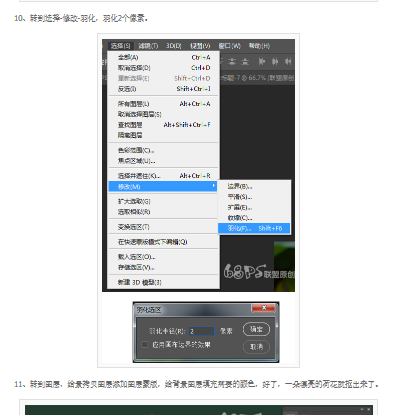This screenshot has width=410, height=415.
Task: Open the 窗口(W) menu
Action: coord(229,46)
